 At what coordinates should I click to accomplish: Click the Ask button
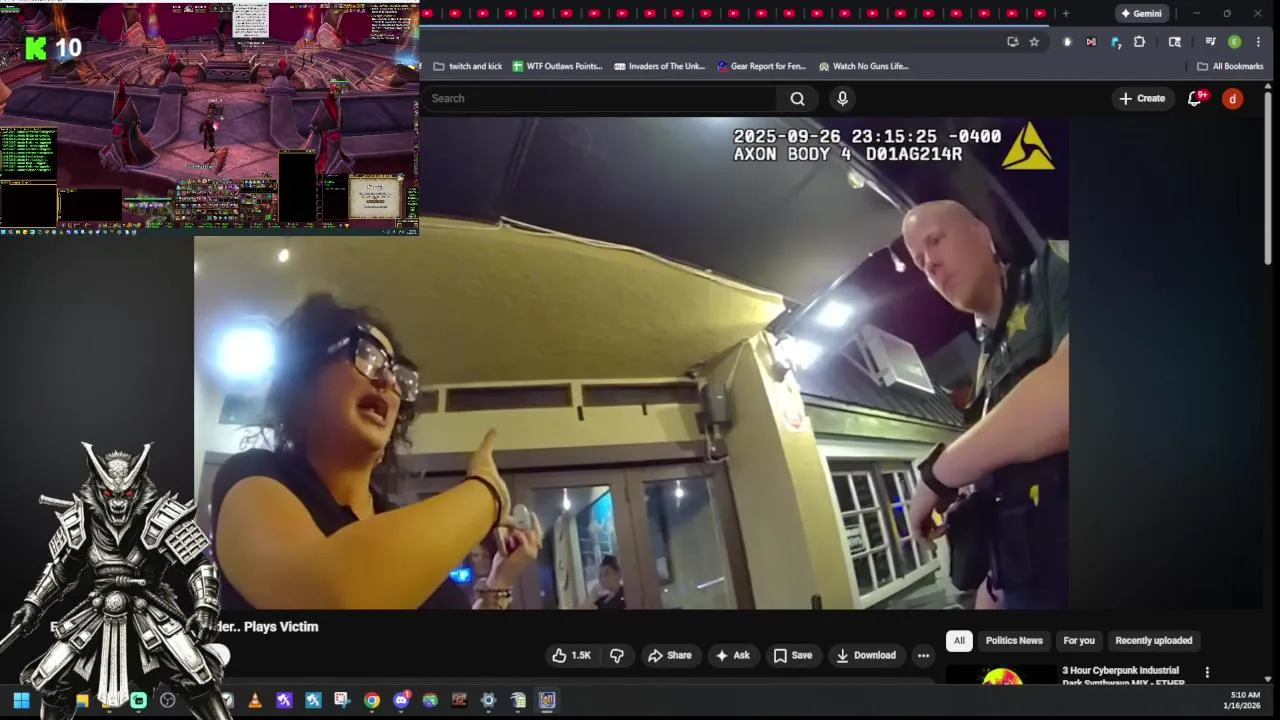point(732,655)
